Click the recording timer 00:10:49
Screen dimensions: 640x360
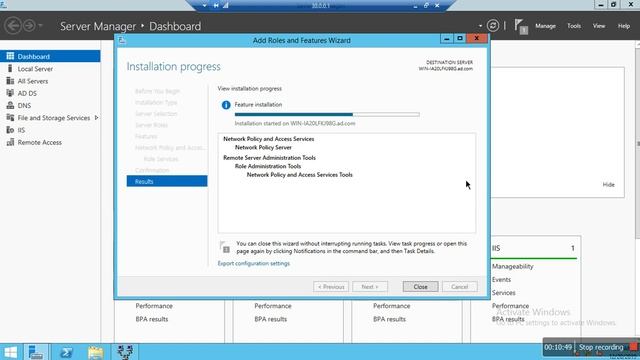click(x=558, y=347)
